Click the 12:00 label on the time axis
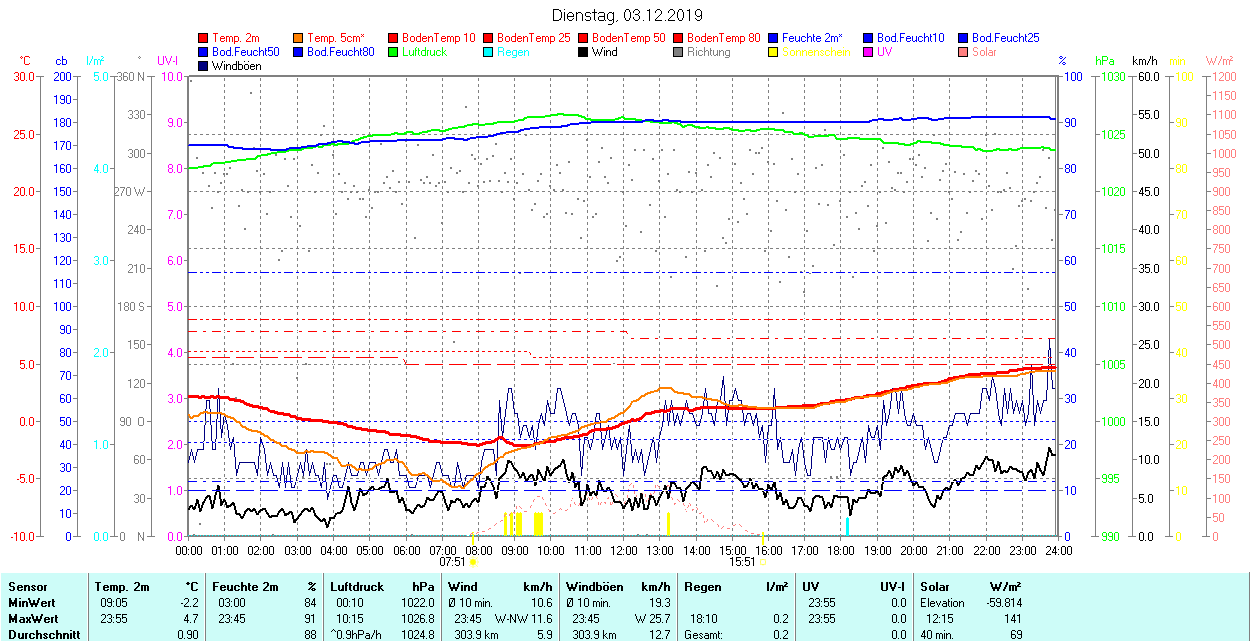Screen dimensions: 1250x641 tap(624, 550)
